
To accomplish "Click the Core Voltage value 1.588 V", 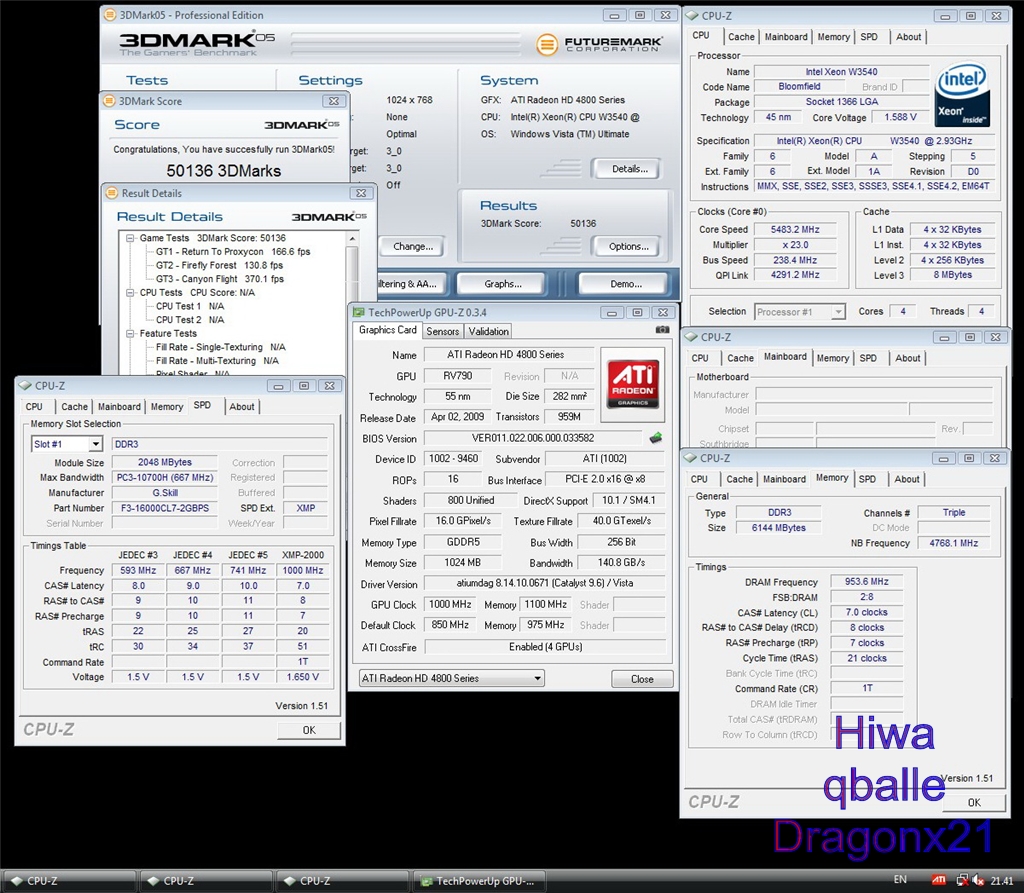I will [x=900, y=117].
